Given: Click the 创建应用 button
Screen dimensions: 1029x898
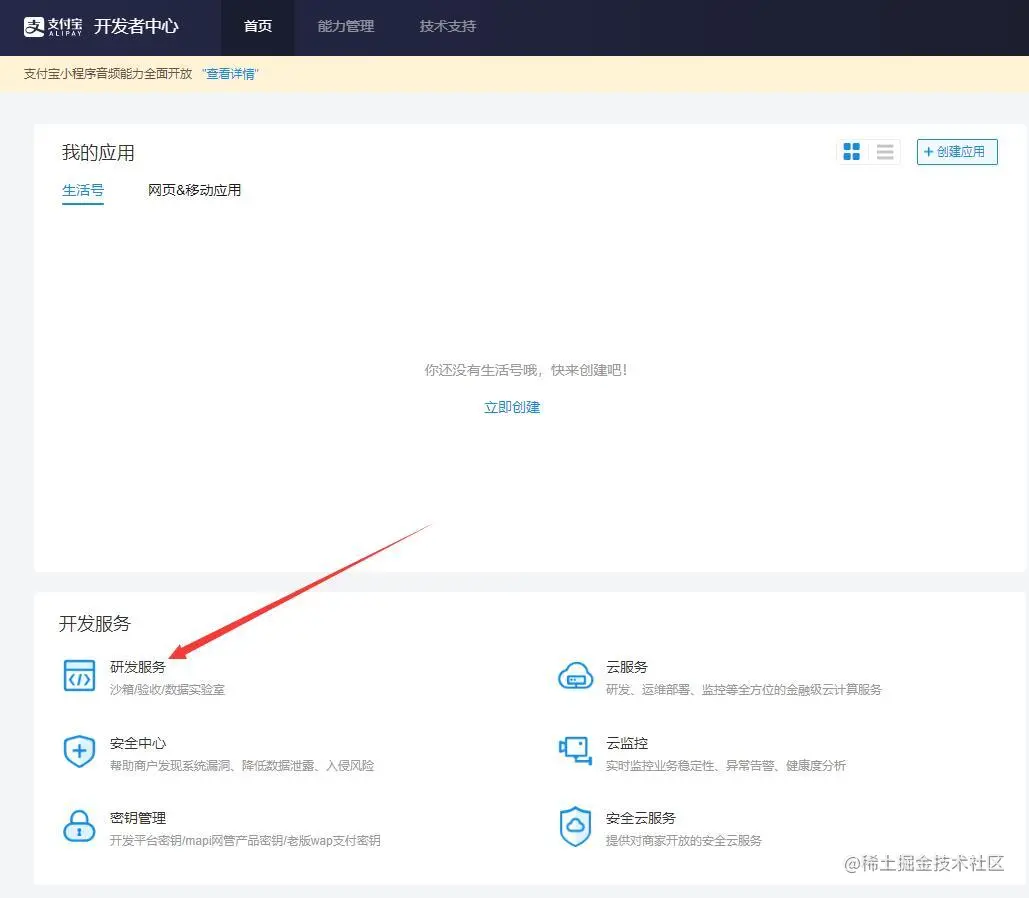Looking at the screenshot, I should 957,152.
